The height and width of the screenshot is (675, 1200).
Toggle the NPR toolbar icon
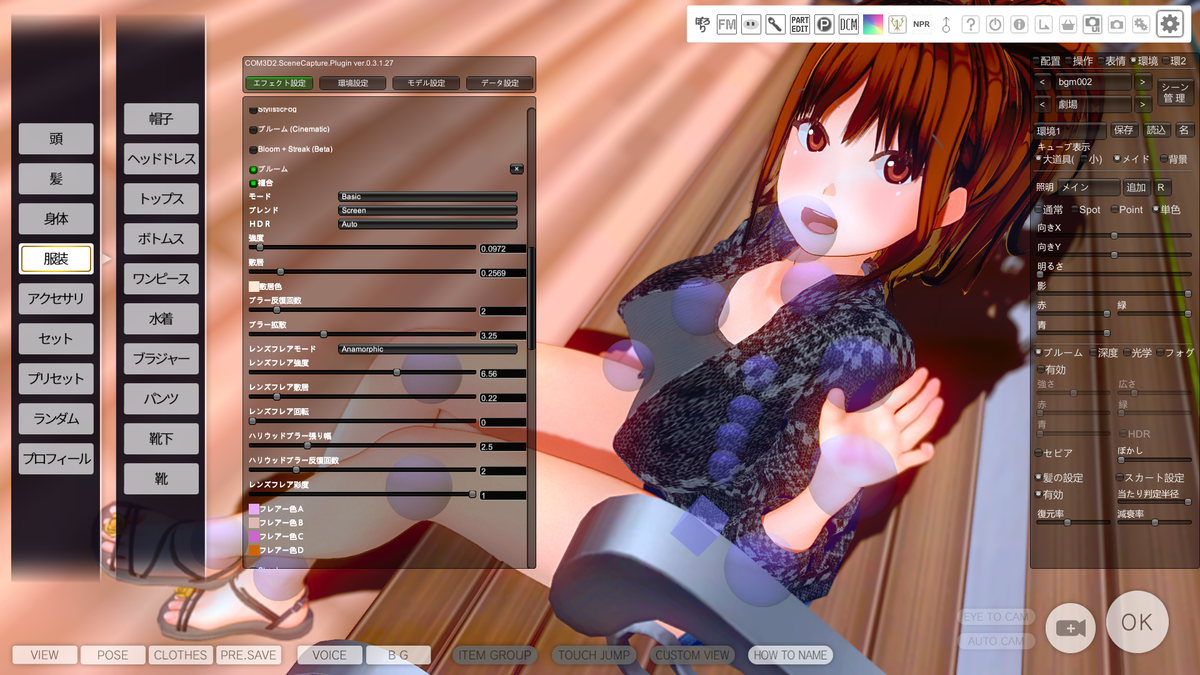pyautogui.click(x=921, y=24)
